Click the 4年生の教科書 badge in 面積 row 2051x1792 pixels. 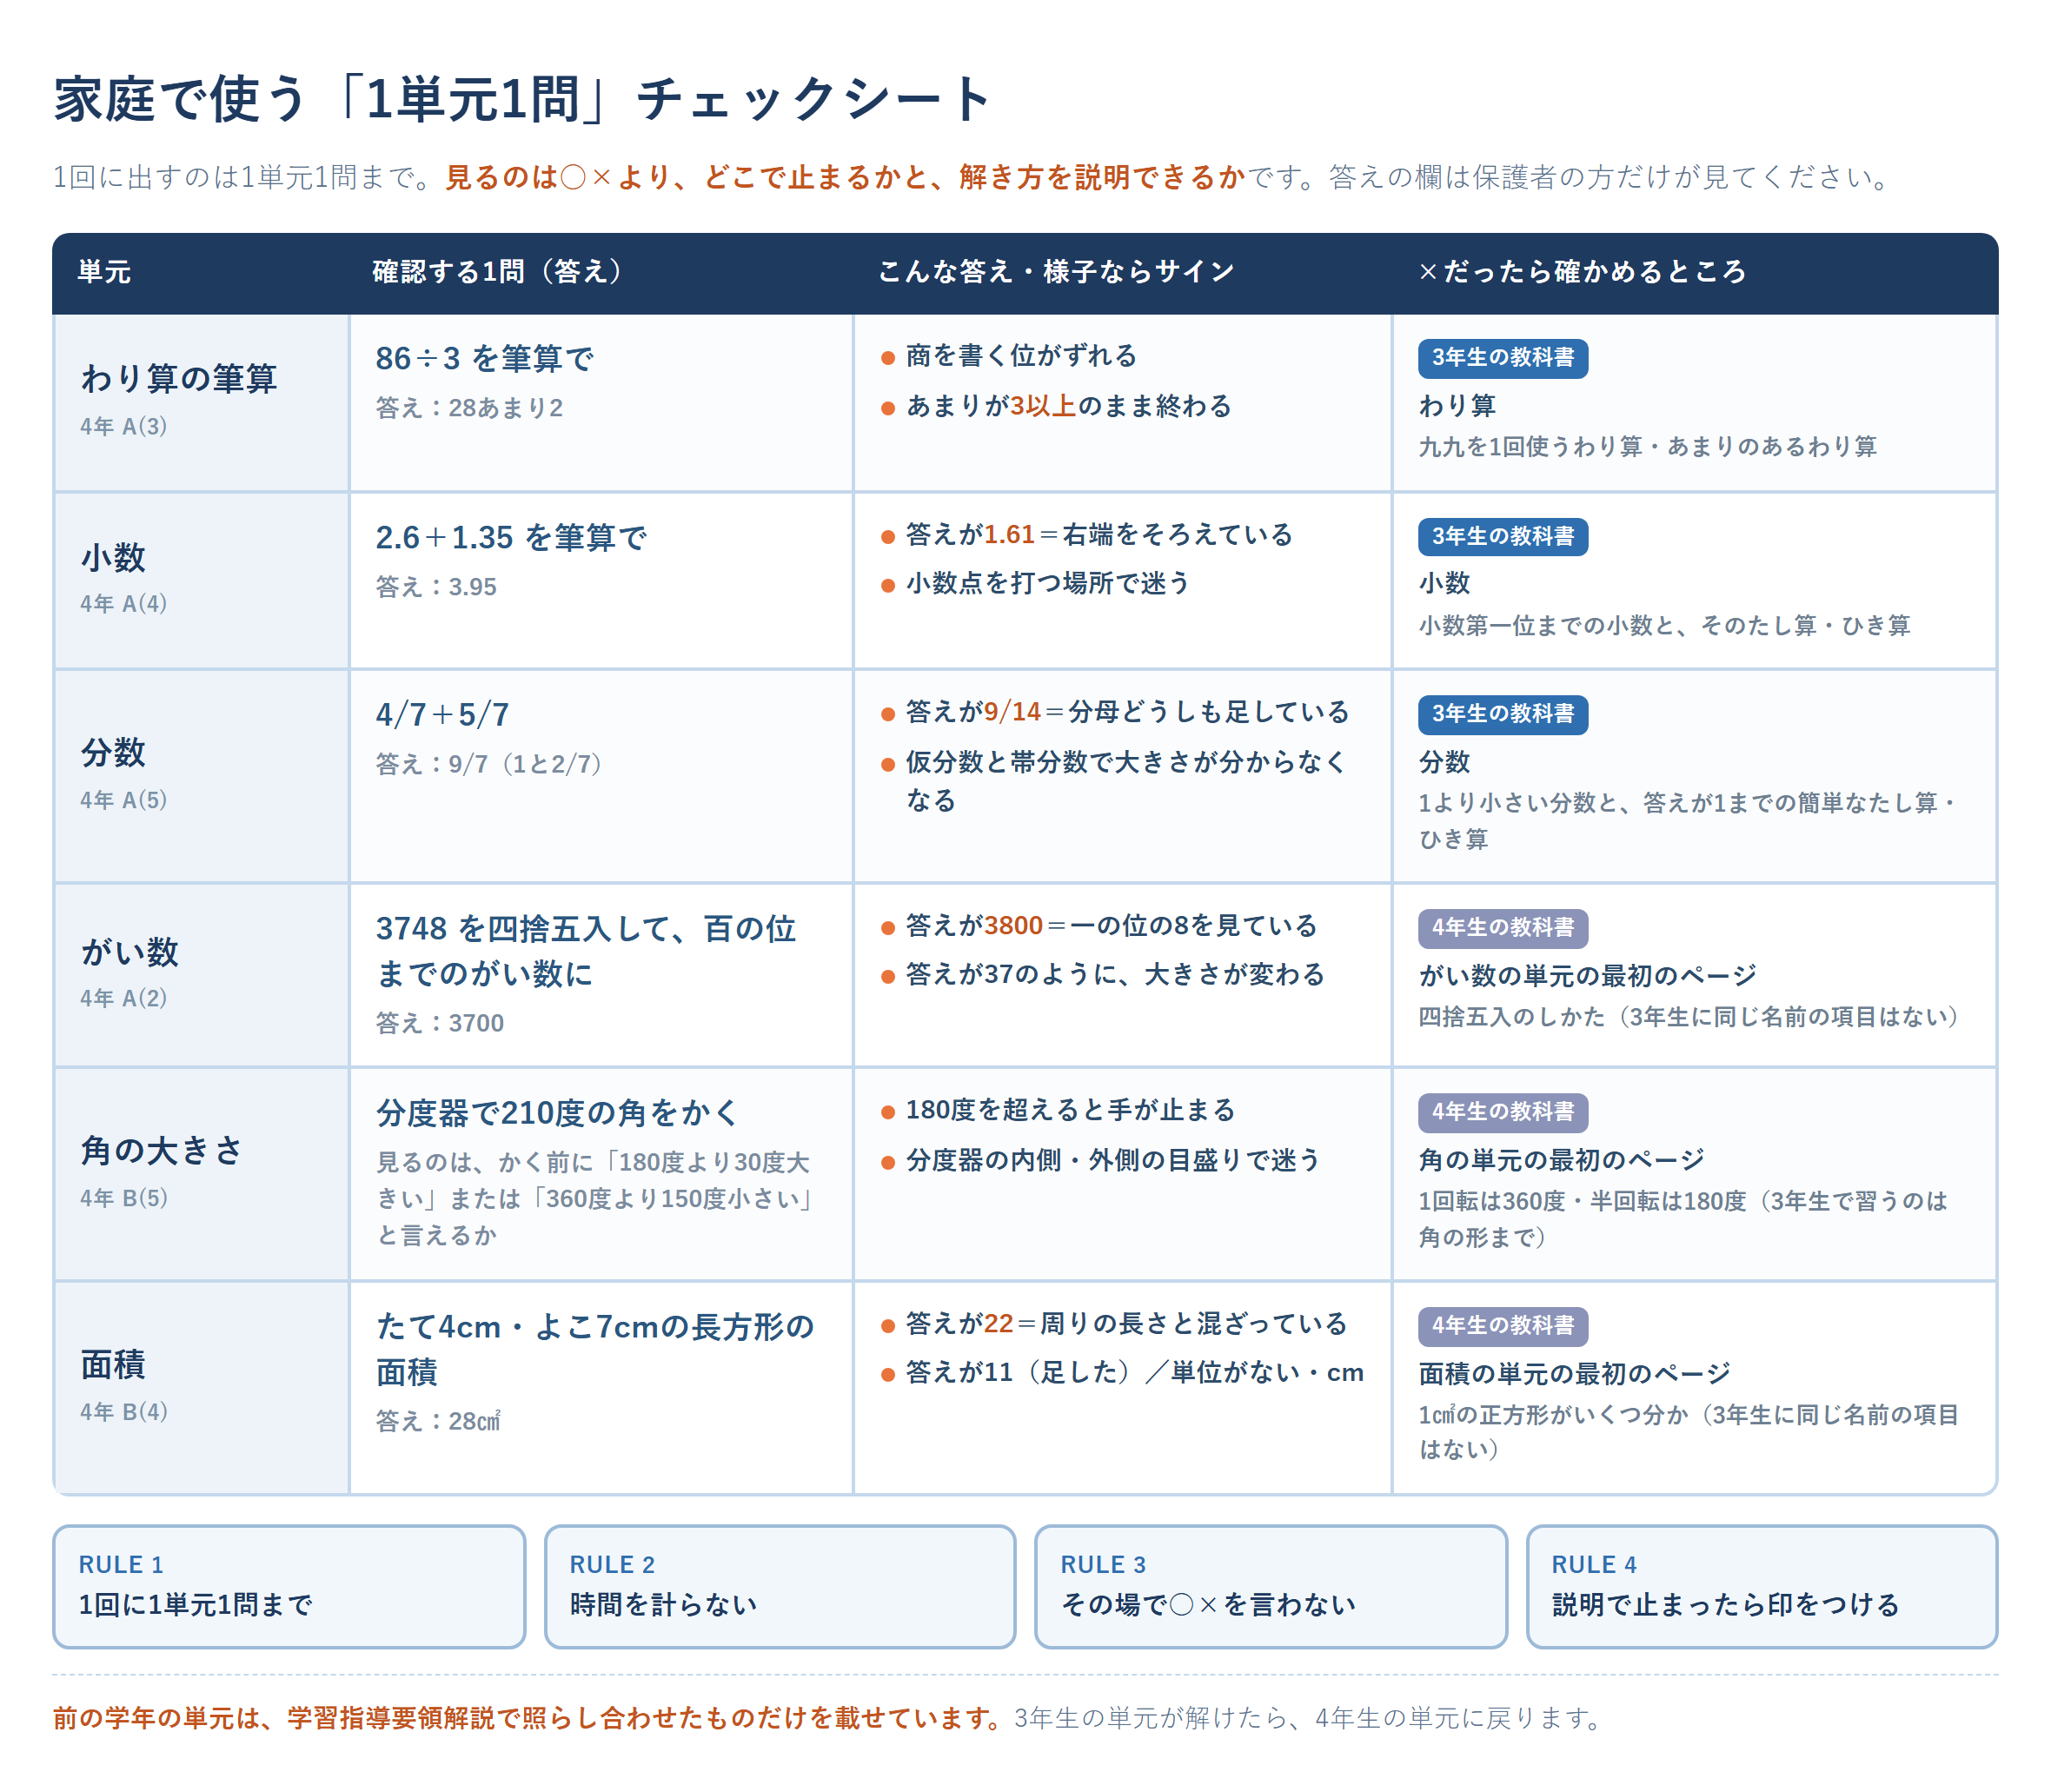[x=1502, y=1326]
